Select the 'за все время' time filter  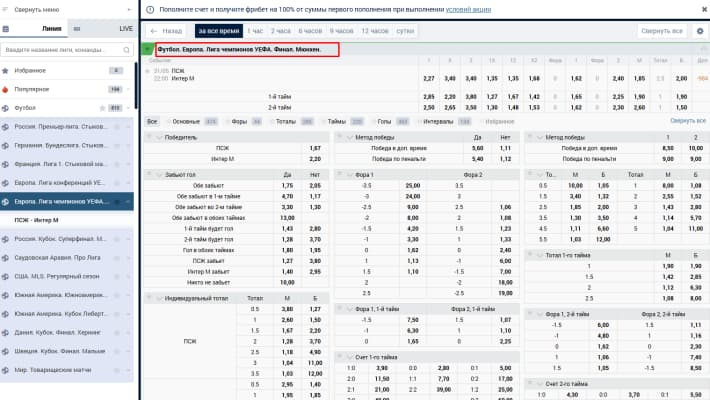pyautogui.click(x=219, y=31)
